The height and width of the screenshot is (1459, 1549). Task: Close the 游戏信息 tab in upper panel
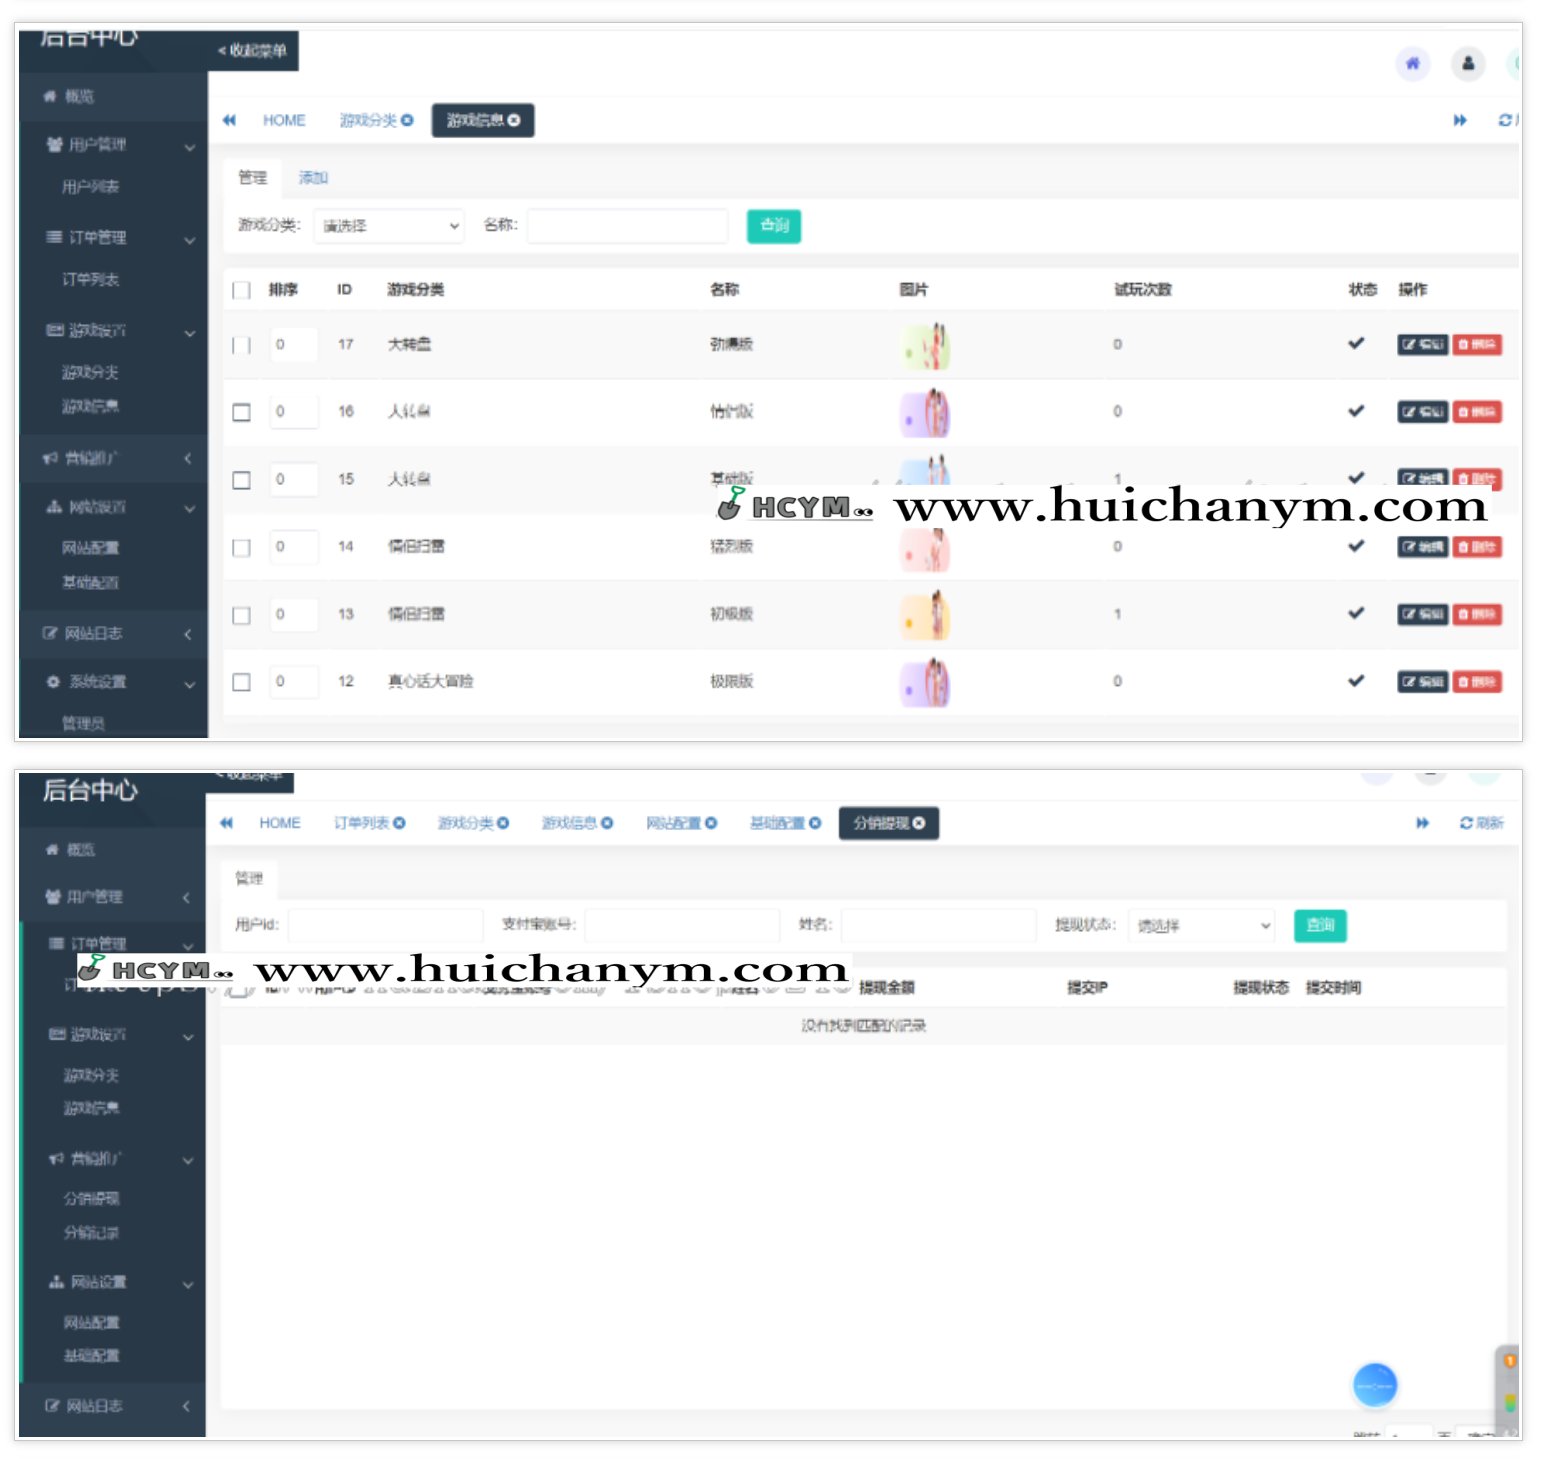pyautogui.click(x=514, y=120)
